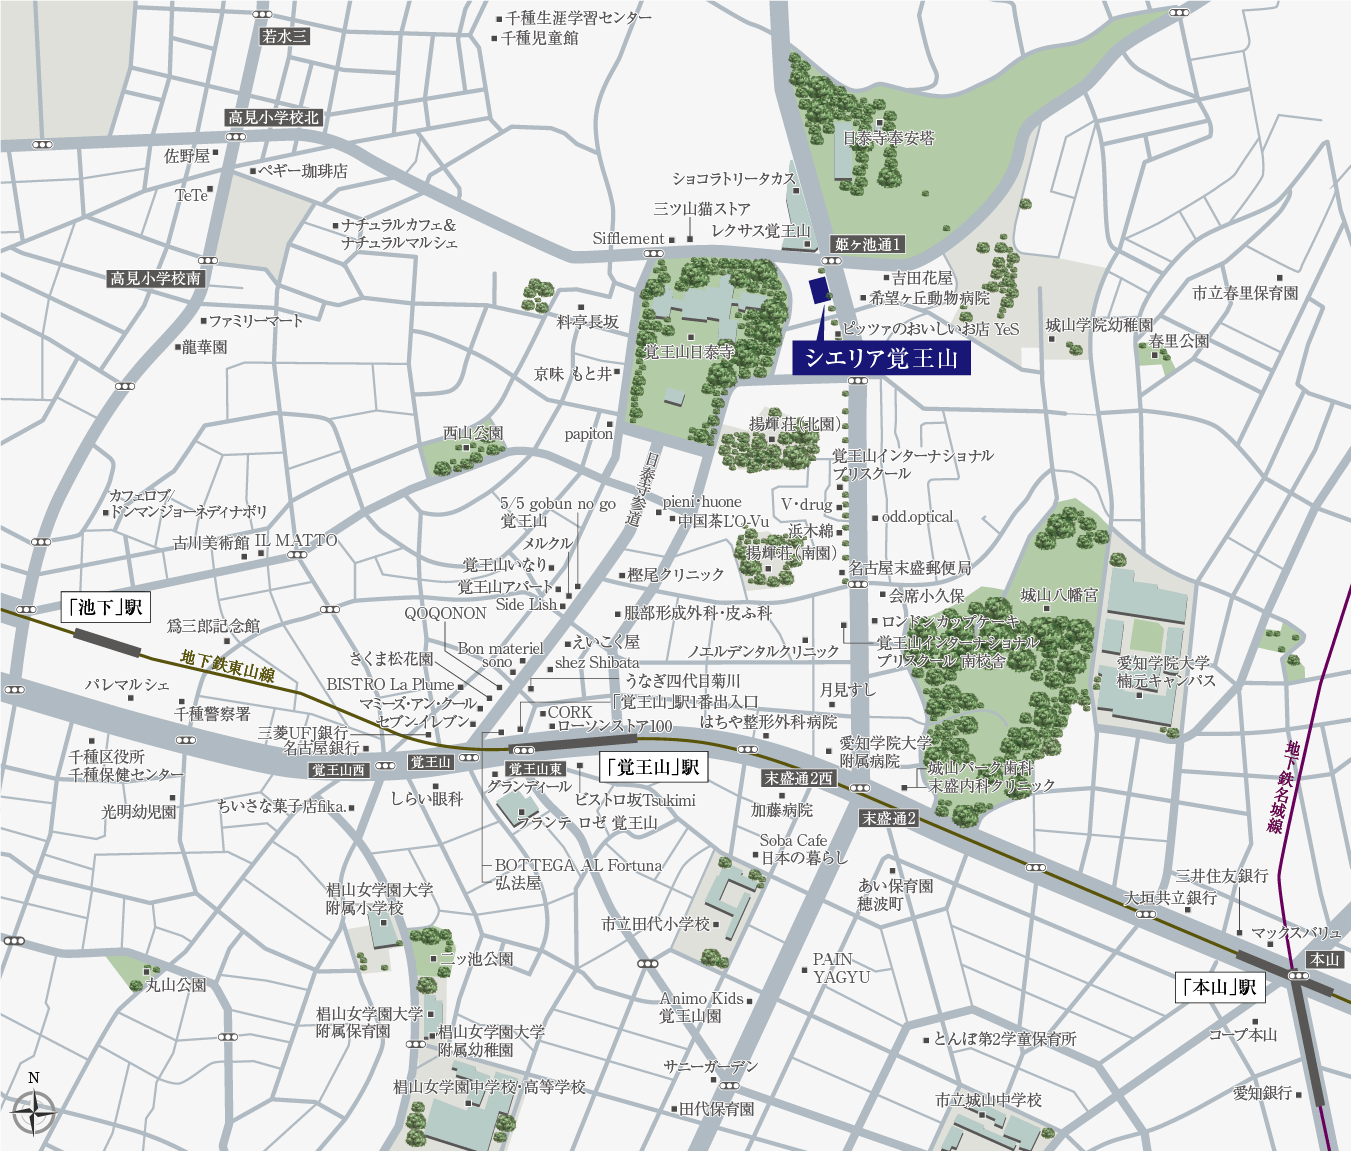The image size is (1351, 1151).
Task: Click the 地下鉄名城線 subway line label
Action: point(1283,786)
